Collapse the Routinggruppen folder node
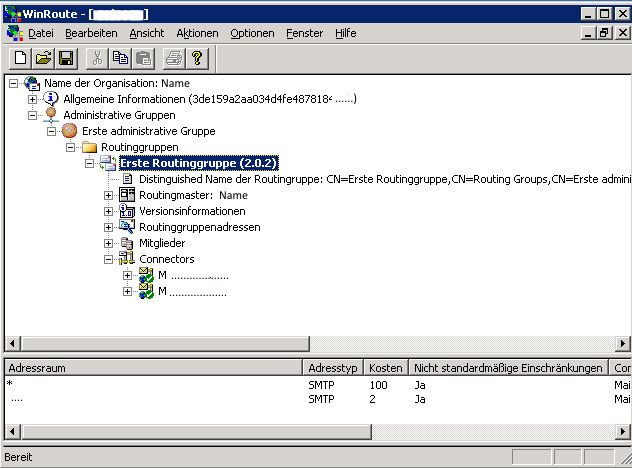 coord(71,147)
